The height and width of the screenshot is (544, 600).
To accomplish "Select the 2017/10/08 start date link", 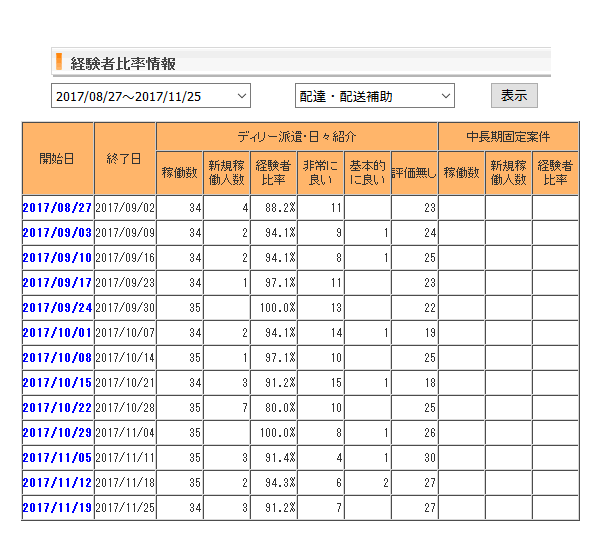I will 57,358.
